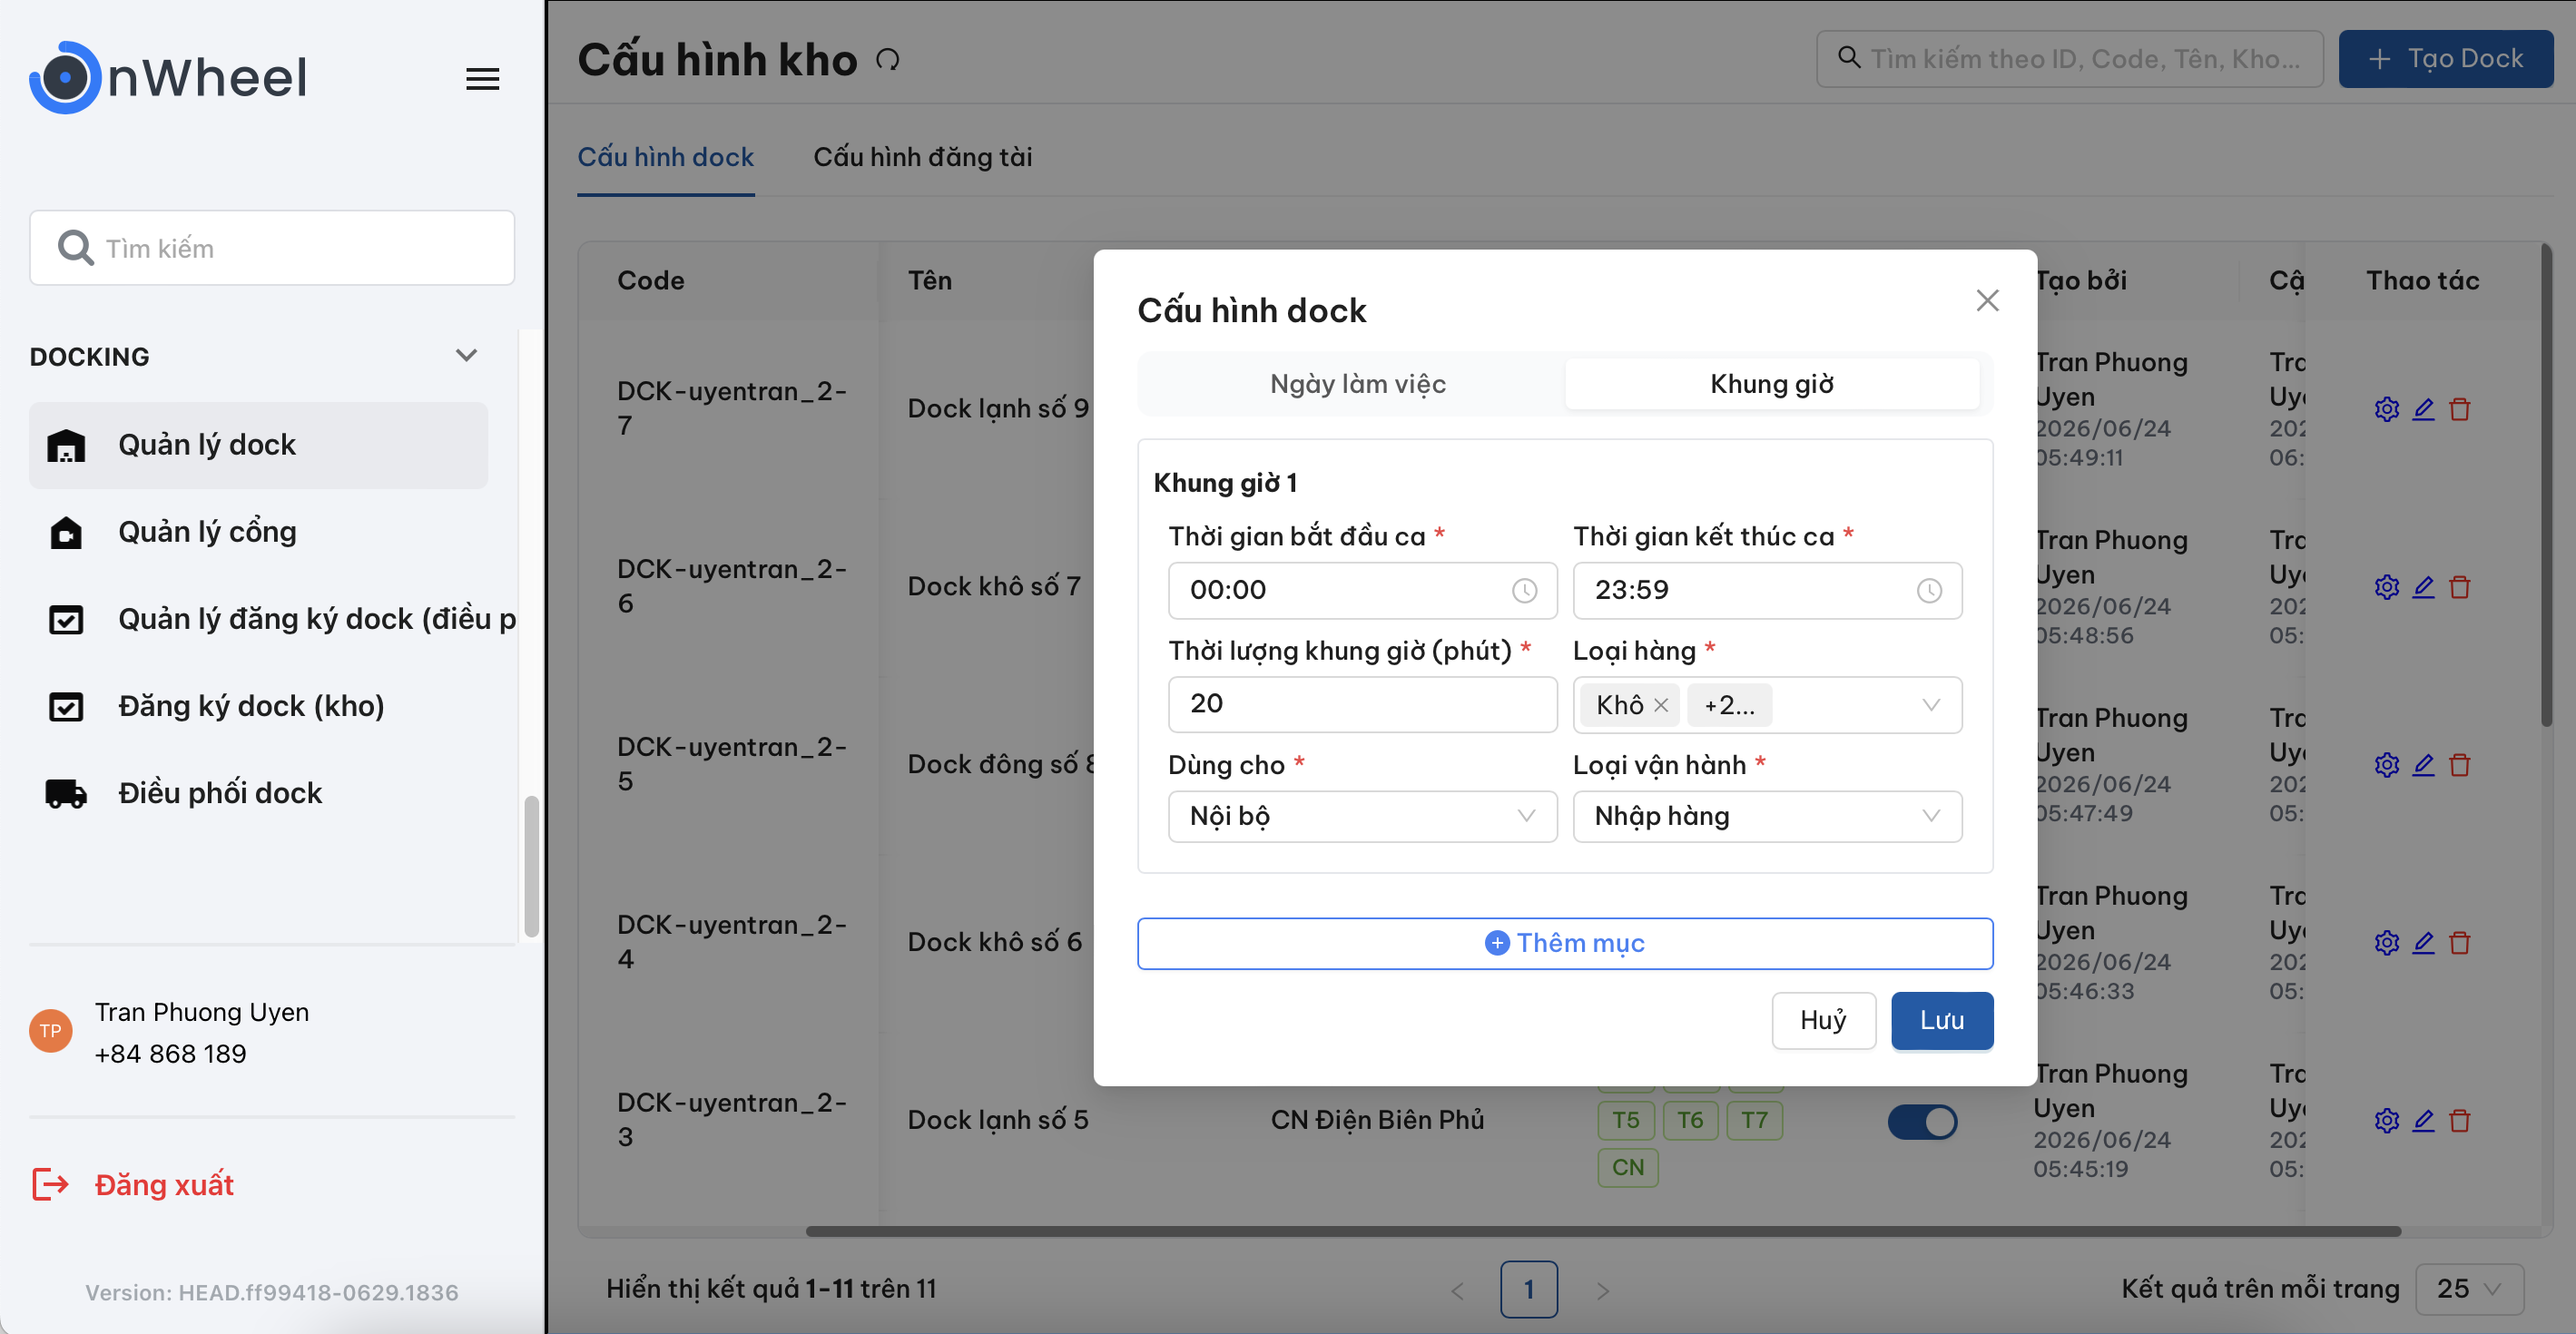Viewport: 2576px width, 1334px height.
Task: Close the Cấu hình dock dialog
Action: (x=1987, y=301)
